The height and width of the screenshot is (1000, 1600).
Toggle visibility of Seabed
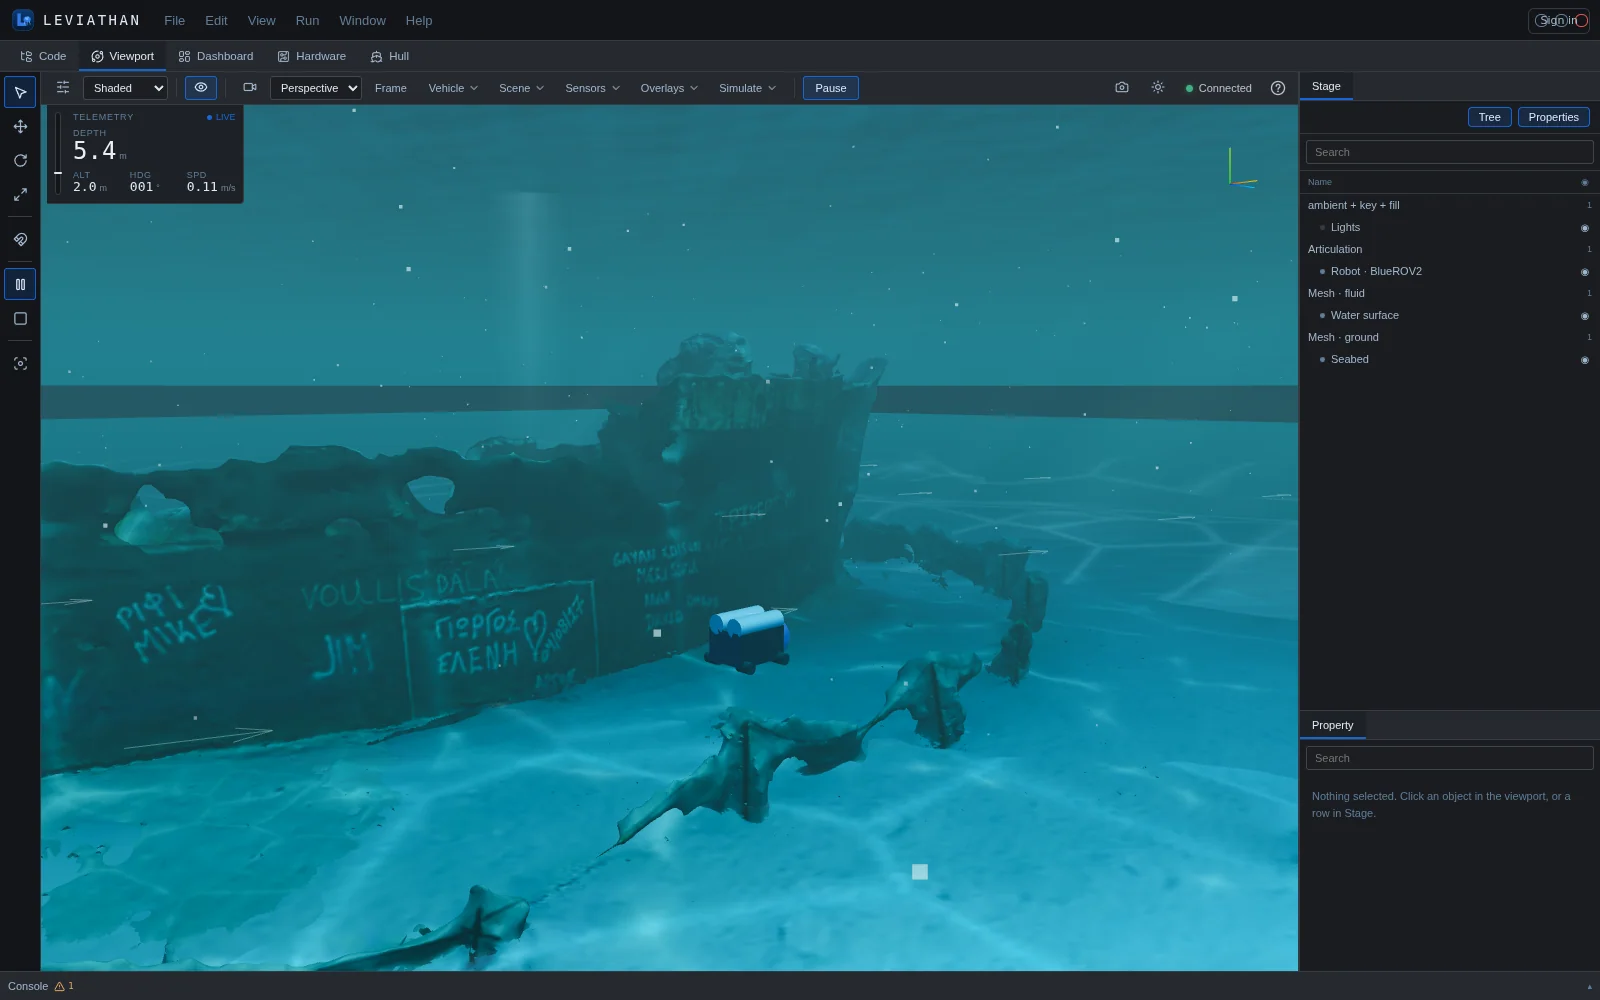[1584, 360]
